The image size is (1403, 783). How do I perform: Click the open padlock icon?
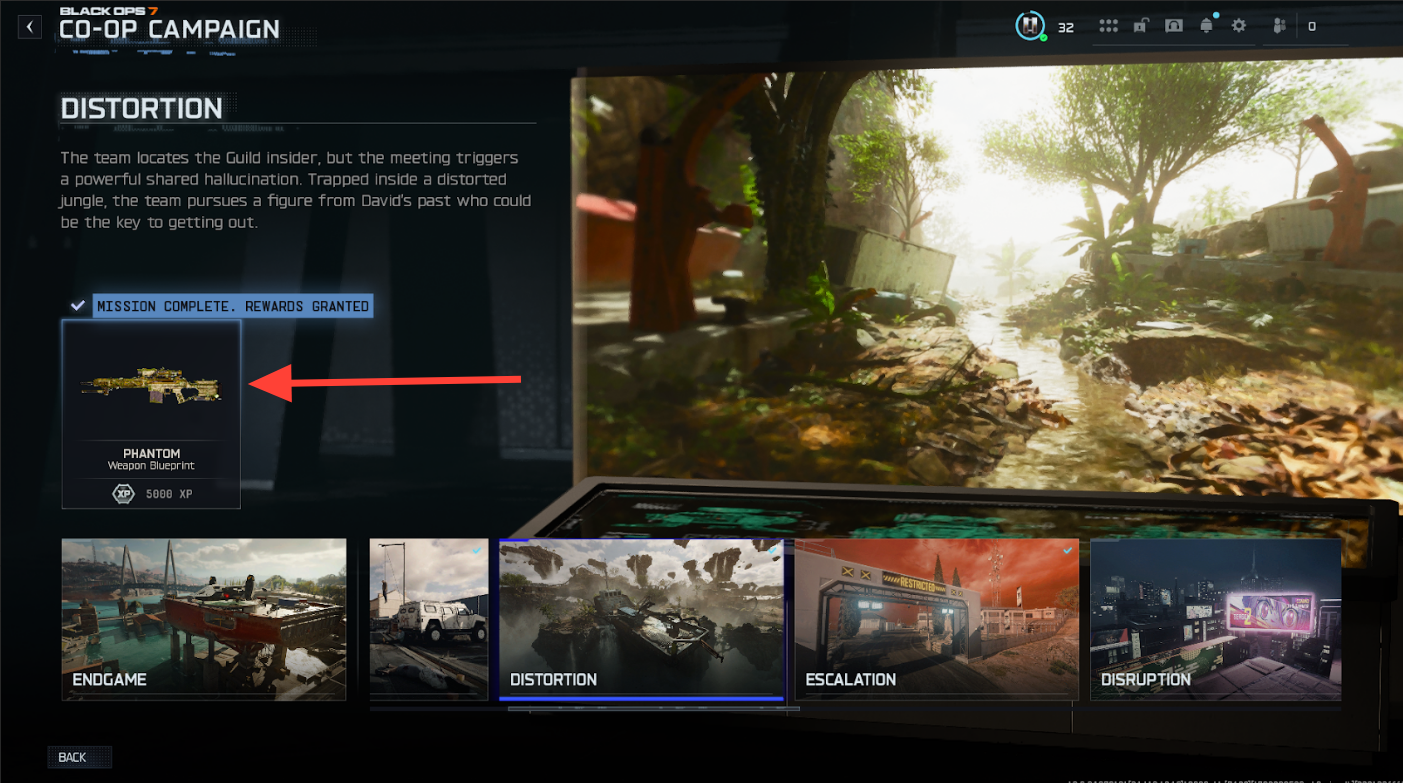tap(1140, 26)
